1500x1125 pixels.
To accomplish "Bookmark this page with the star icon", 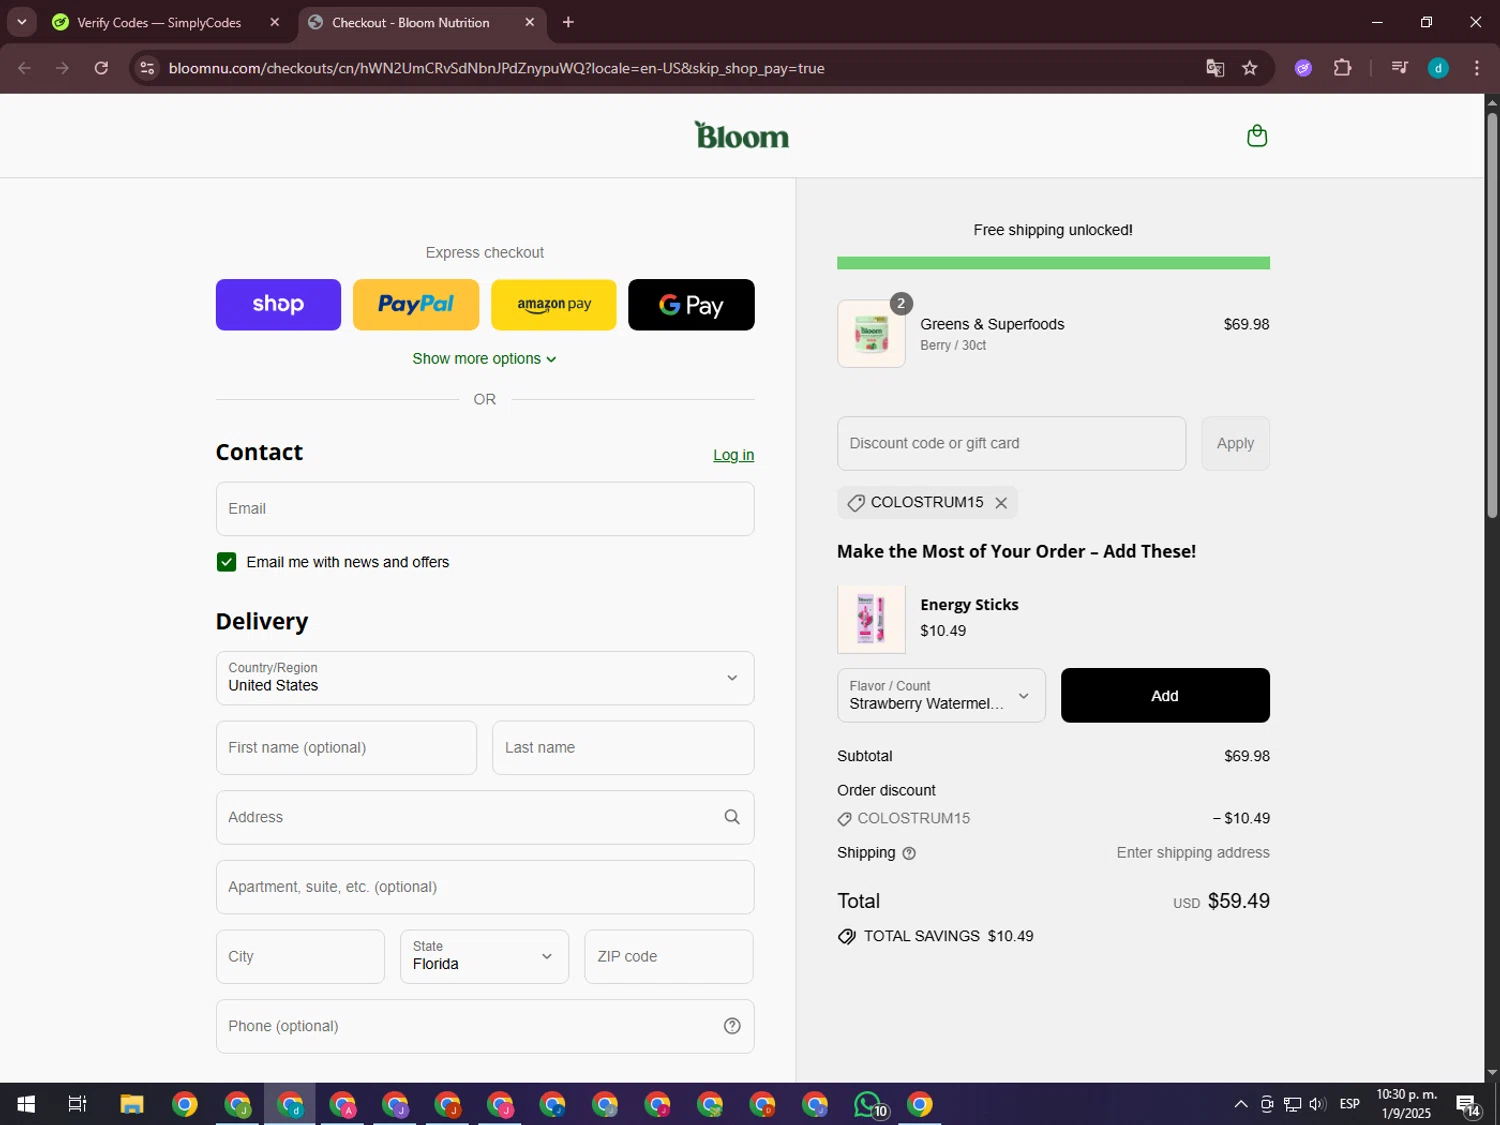I will click(x=1250, y=68).
